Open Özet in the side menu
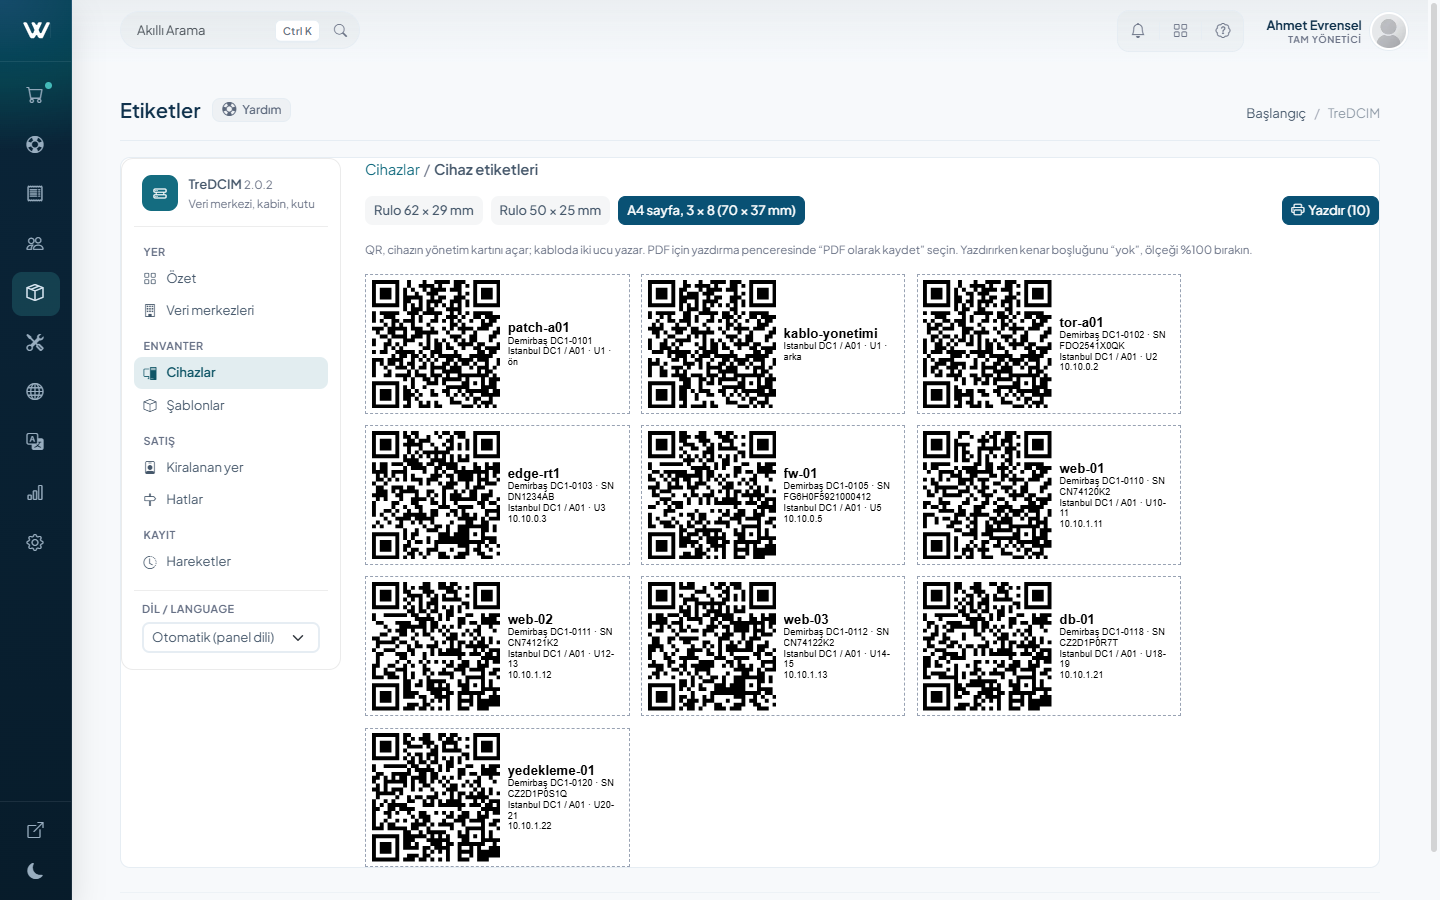 point(231,279)
